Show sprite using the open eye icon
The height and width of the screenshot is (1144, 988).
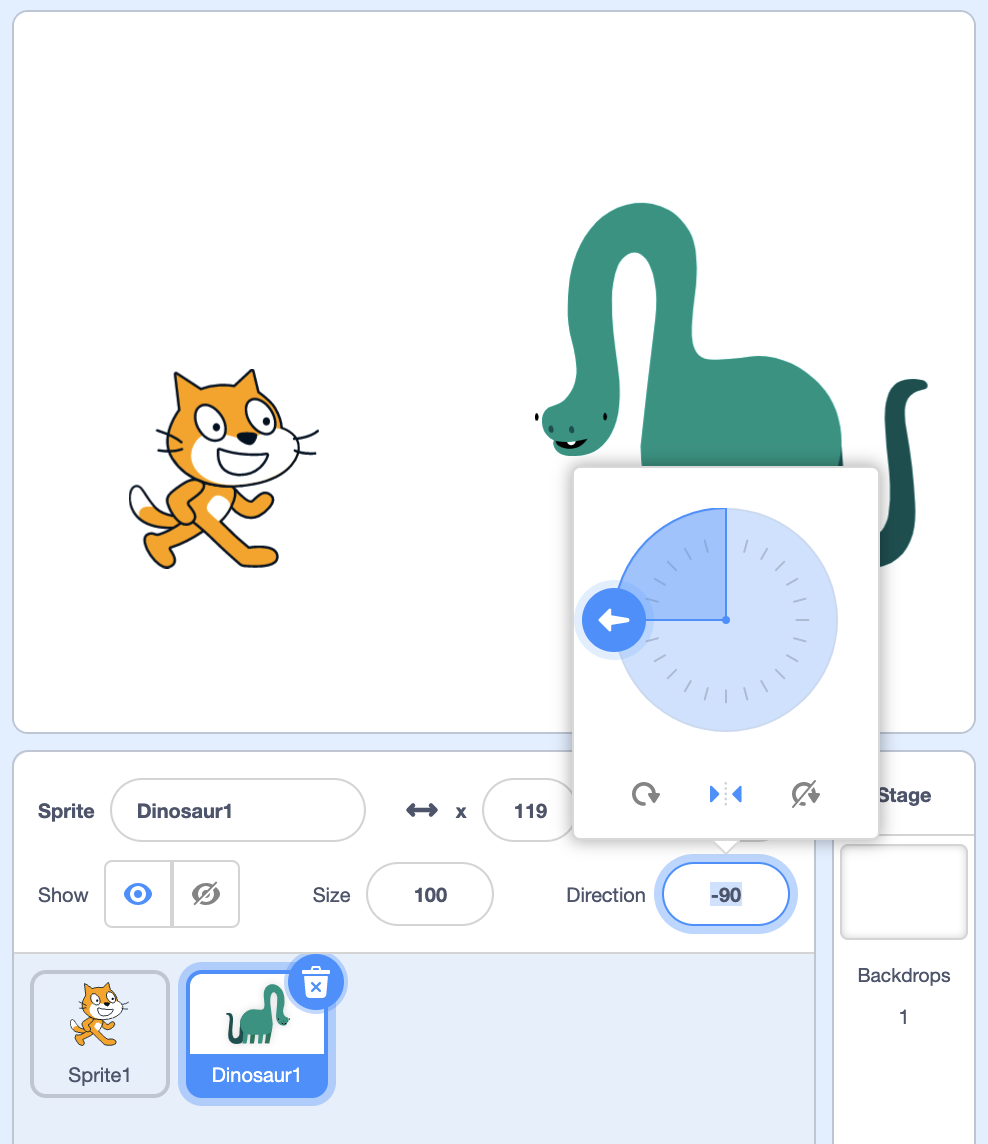(138, 894)
